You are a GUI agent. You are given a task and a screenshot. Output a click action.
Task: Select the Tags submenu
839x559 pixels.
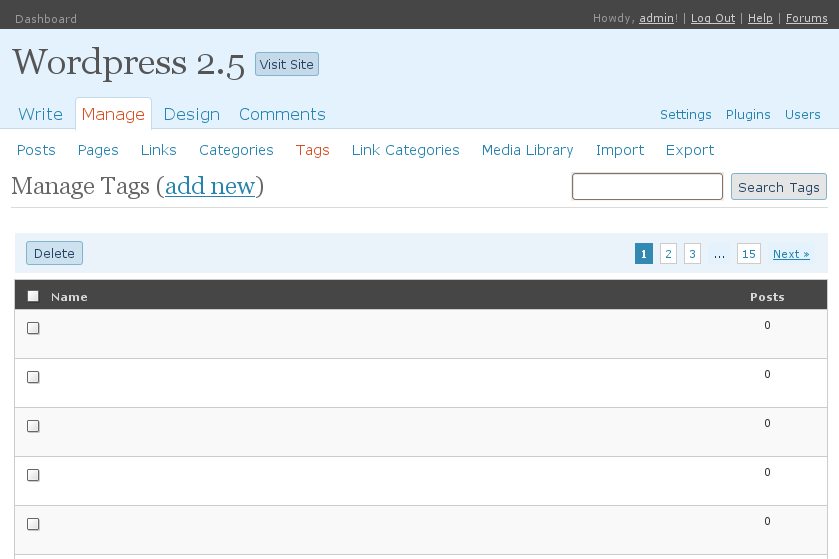pyautogui.click(x=312, y=150)
